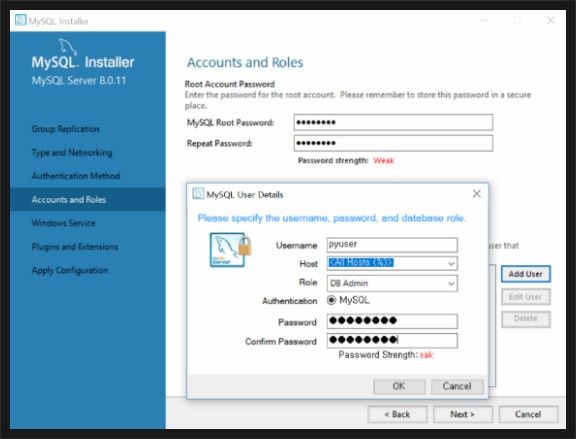The height and width of the screenshot is (439, 576).
Task: Click the 'Please specify the username' instruction text
Action: click(332, 218)
